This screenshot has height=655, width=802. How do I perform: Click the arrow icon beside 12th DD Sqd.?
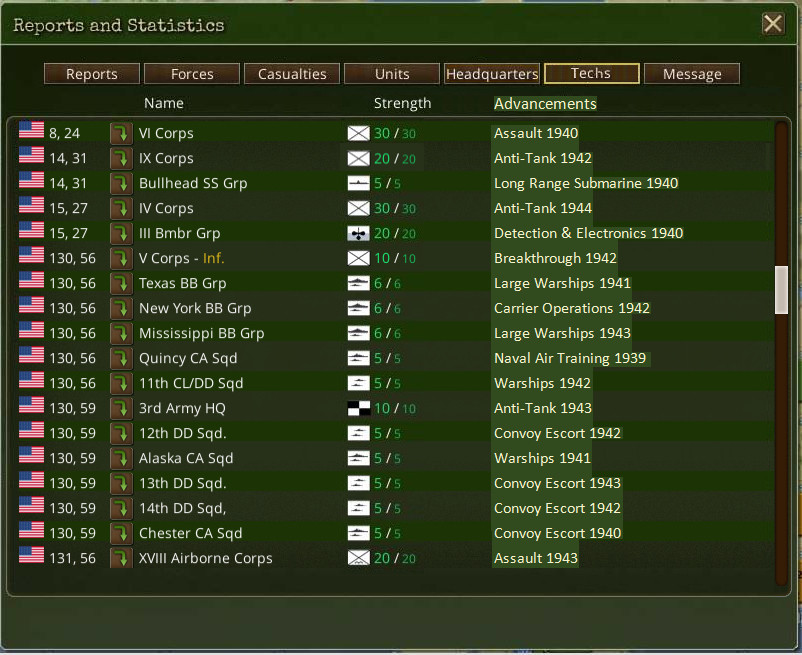[121, 434]
